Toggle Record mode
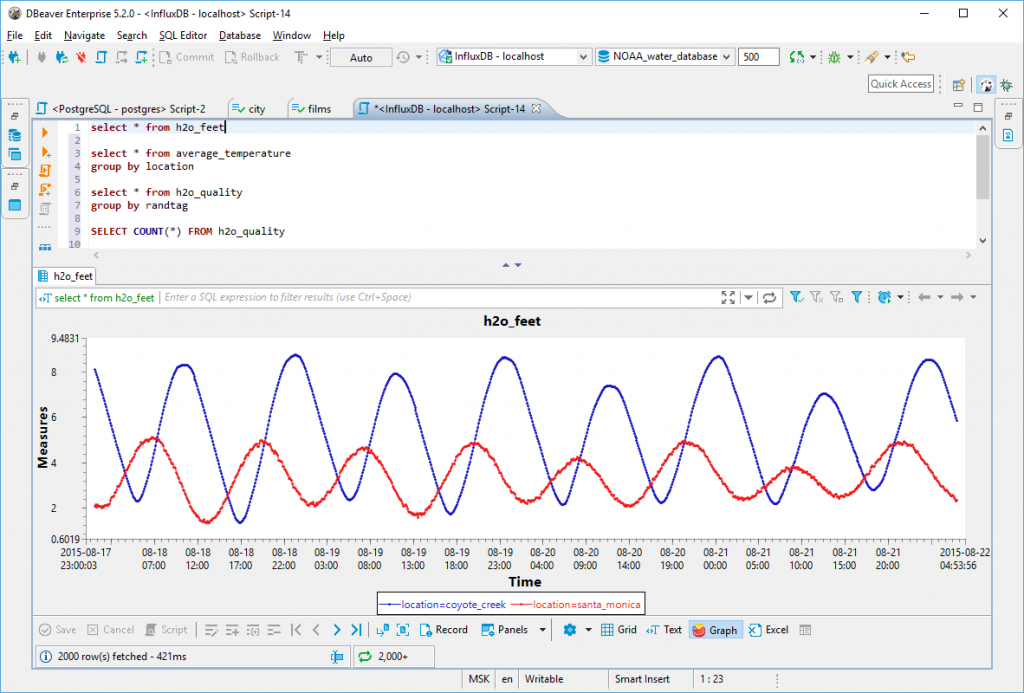This screenshot has width=1024, height=693. [443, 630]
